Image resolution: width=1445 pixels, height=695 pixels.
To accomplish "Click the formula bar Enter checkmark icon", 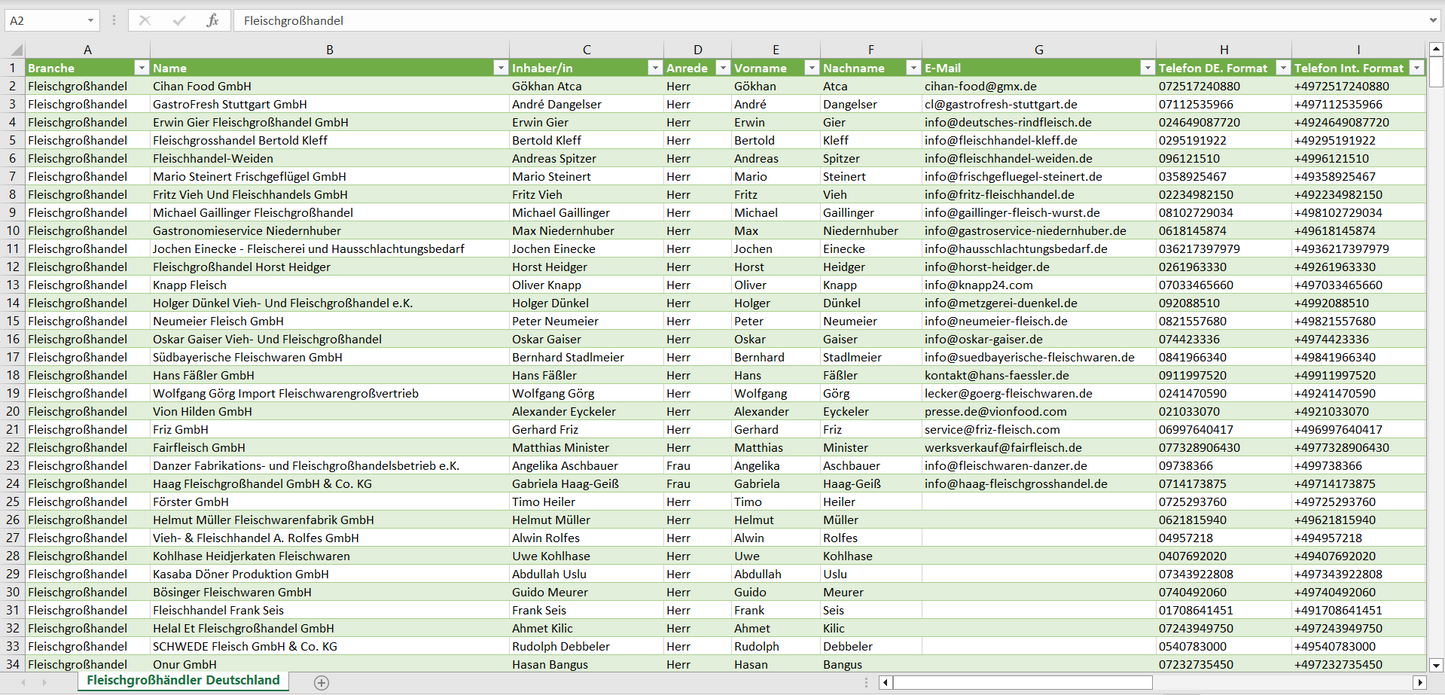I will pos(179,20).
